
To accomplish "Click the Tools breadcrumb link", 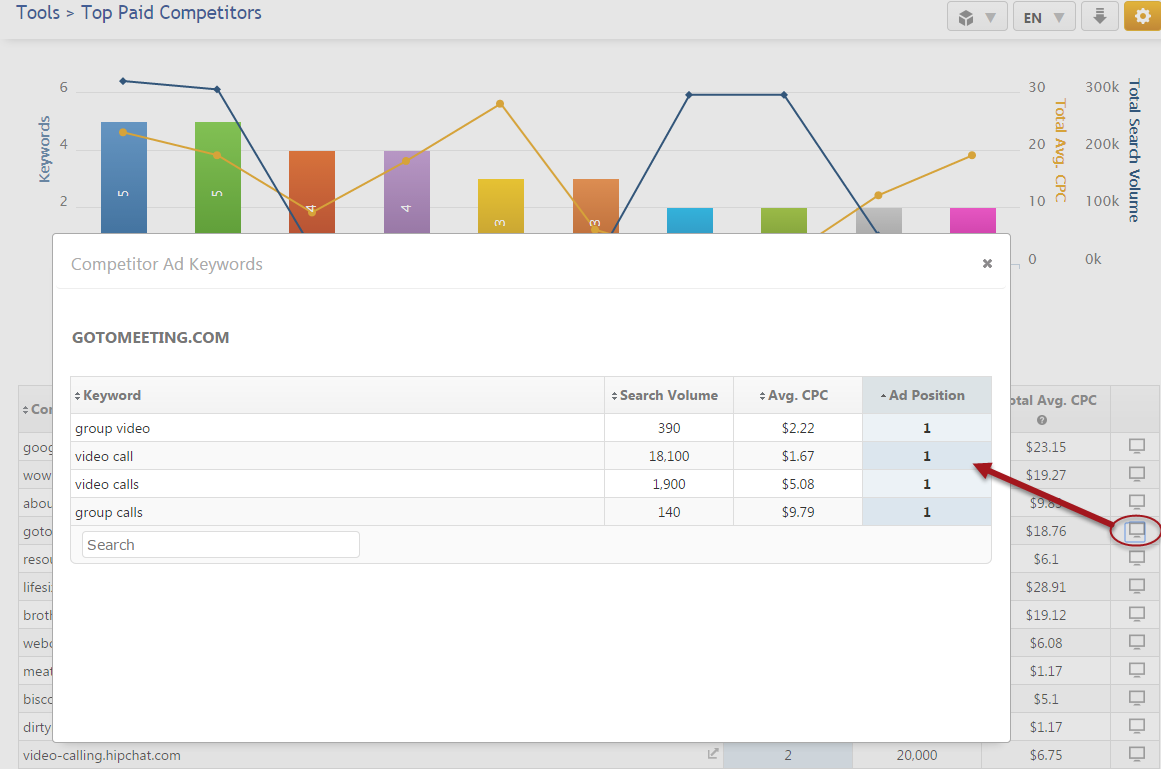I will click(x=38, y=14).
